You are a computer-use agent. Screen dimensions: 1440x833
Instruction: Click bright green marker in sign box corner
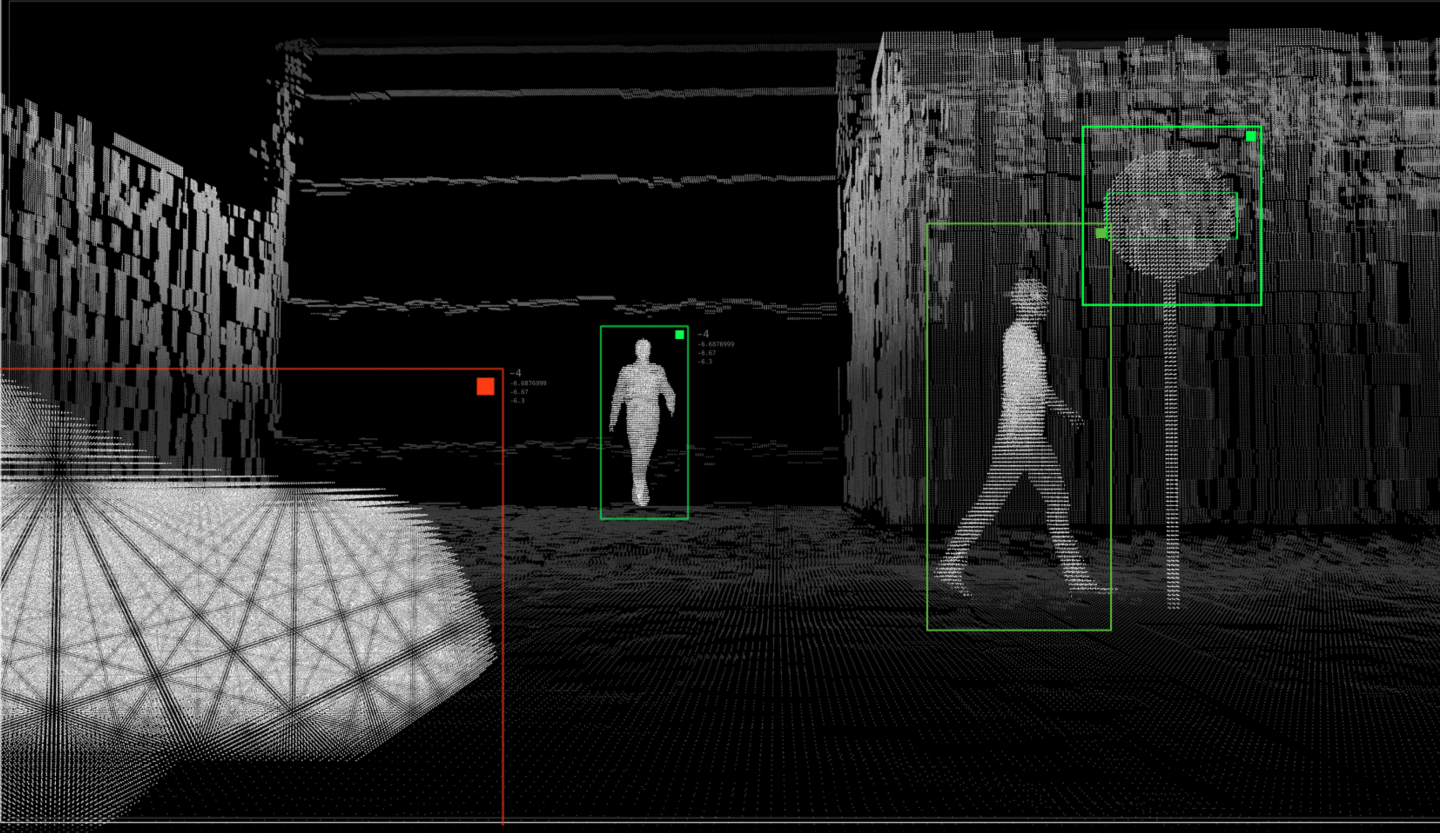[1250, 136]
